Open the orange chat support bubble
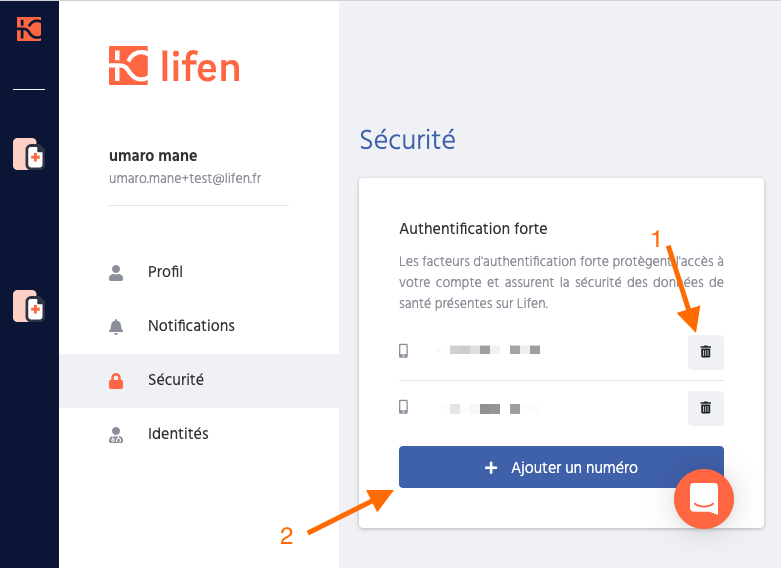 coord(703,499)
